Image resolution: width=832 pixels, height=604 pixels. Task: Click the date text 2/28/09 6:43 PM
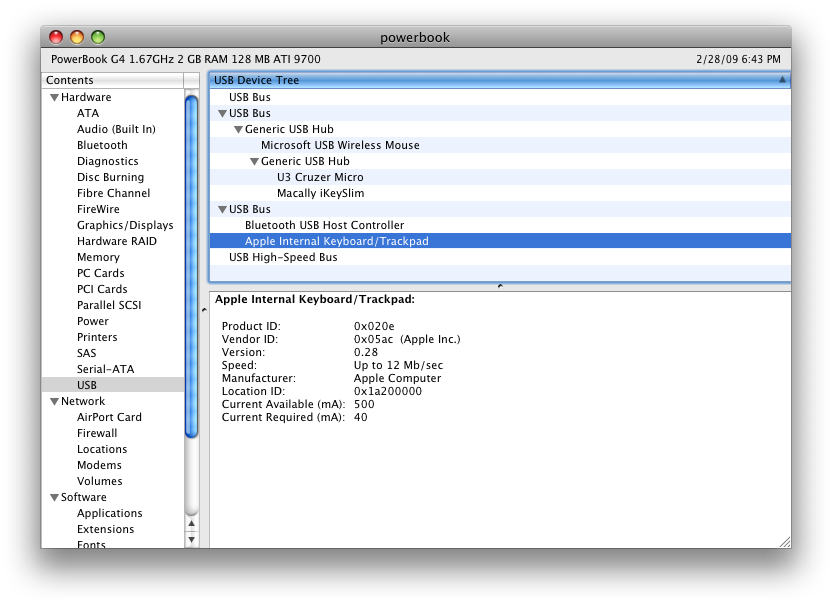click(x=738, y=59)
